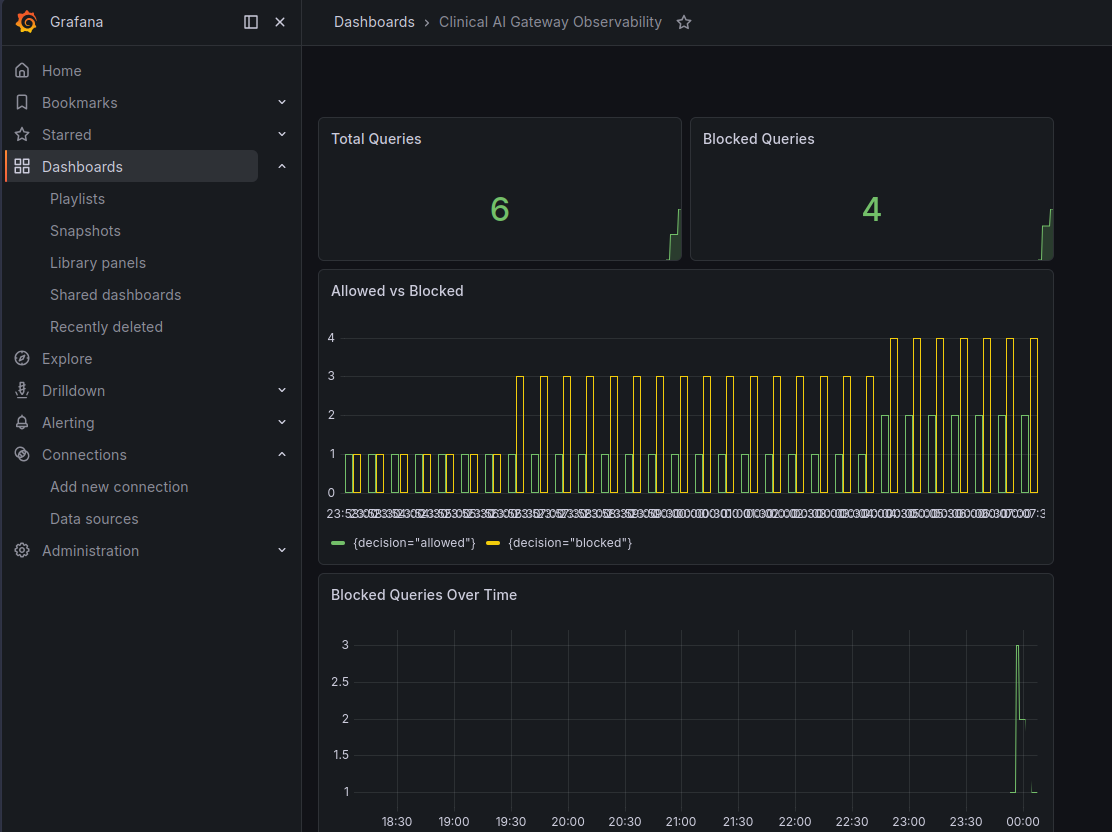Click the Explore compass icon

(x=22, y=358)
